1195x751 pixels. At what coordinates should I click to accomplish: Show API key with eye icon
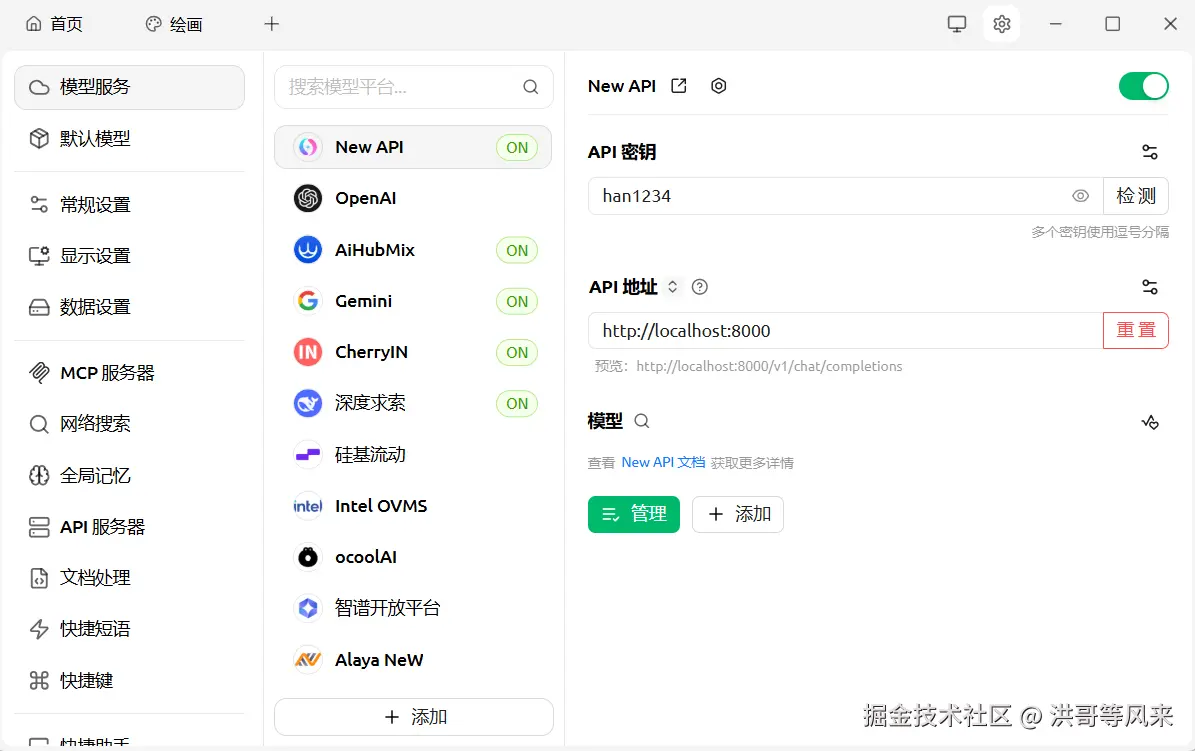pos(1081,196)
